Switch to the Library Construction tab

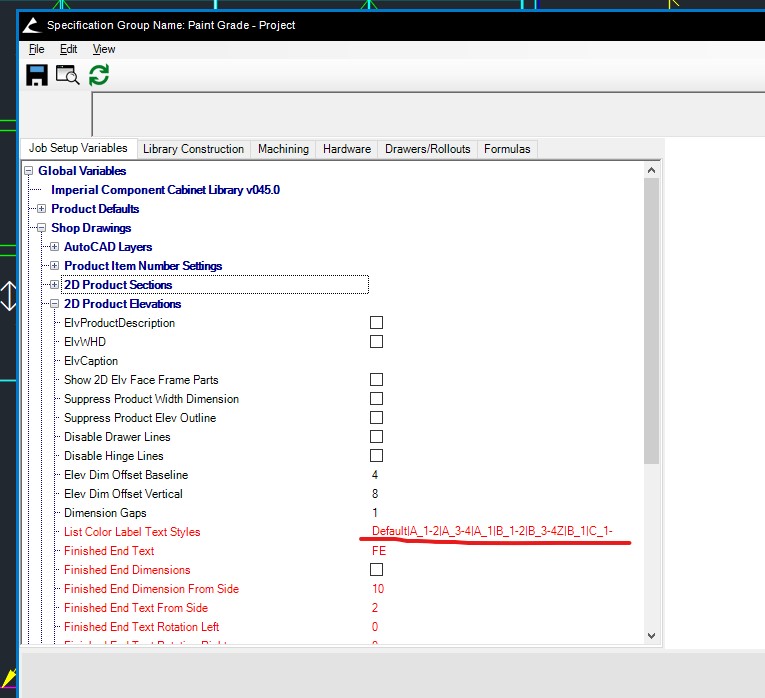point(193,149)
